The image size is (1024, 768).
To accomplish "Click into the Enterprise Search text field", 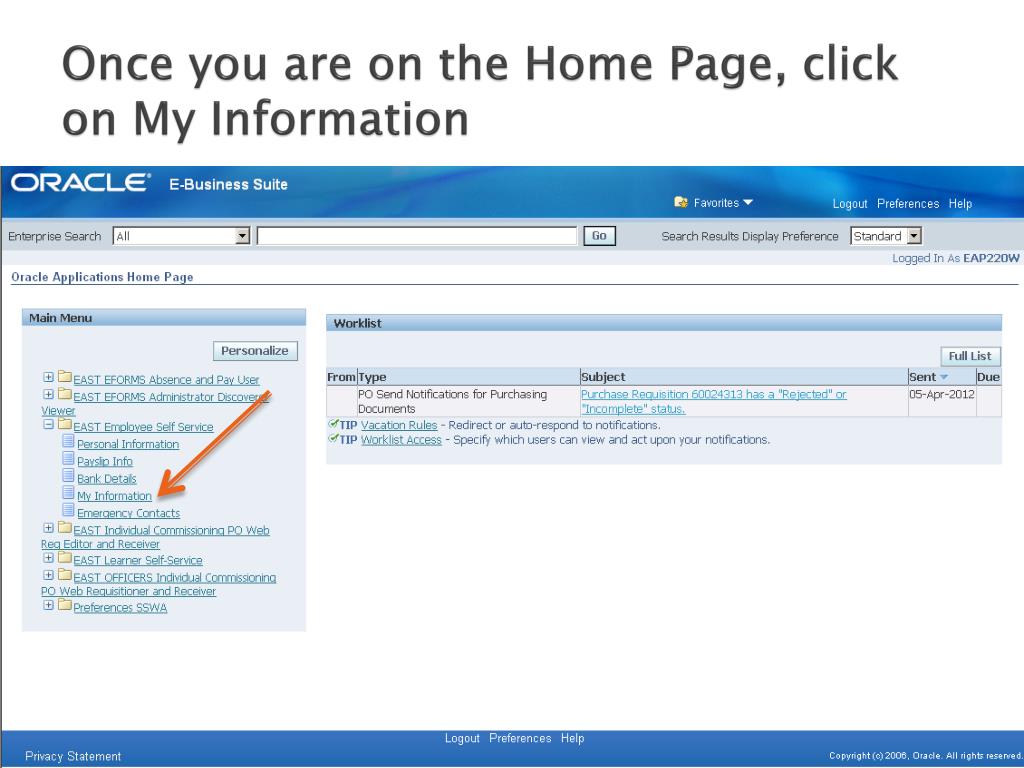I will (x=417, y=236).
